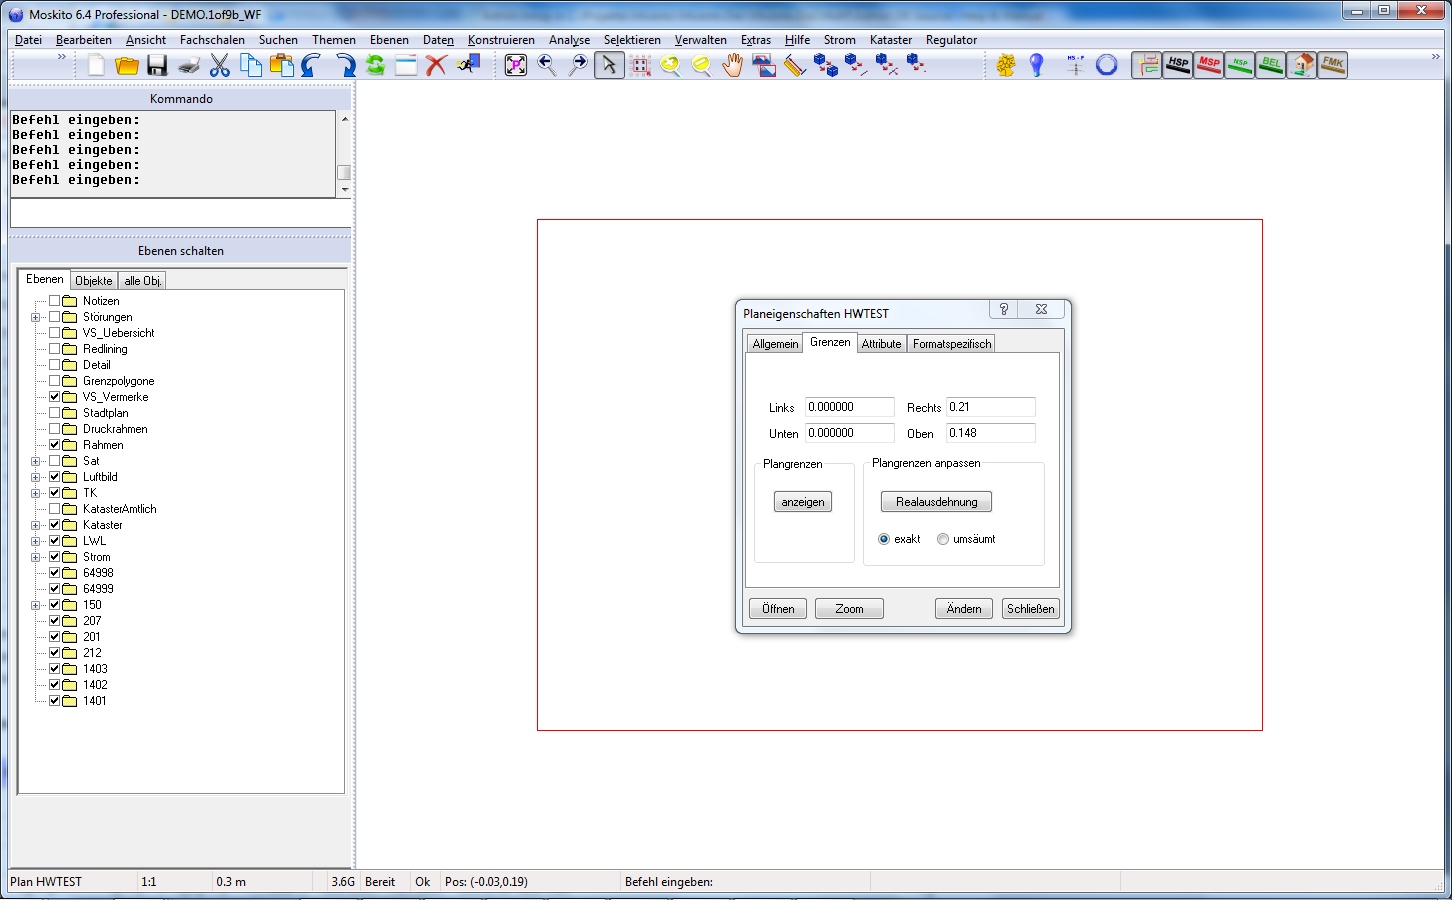Expand the Kataster layer node
This screenshot has width=1452, height=900.
(36, 525)
